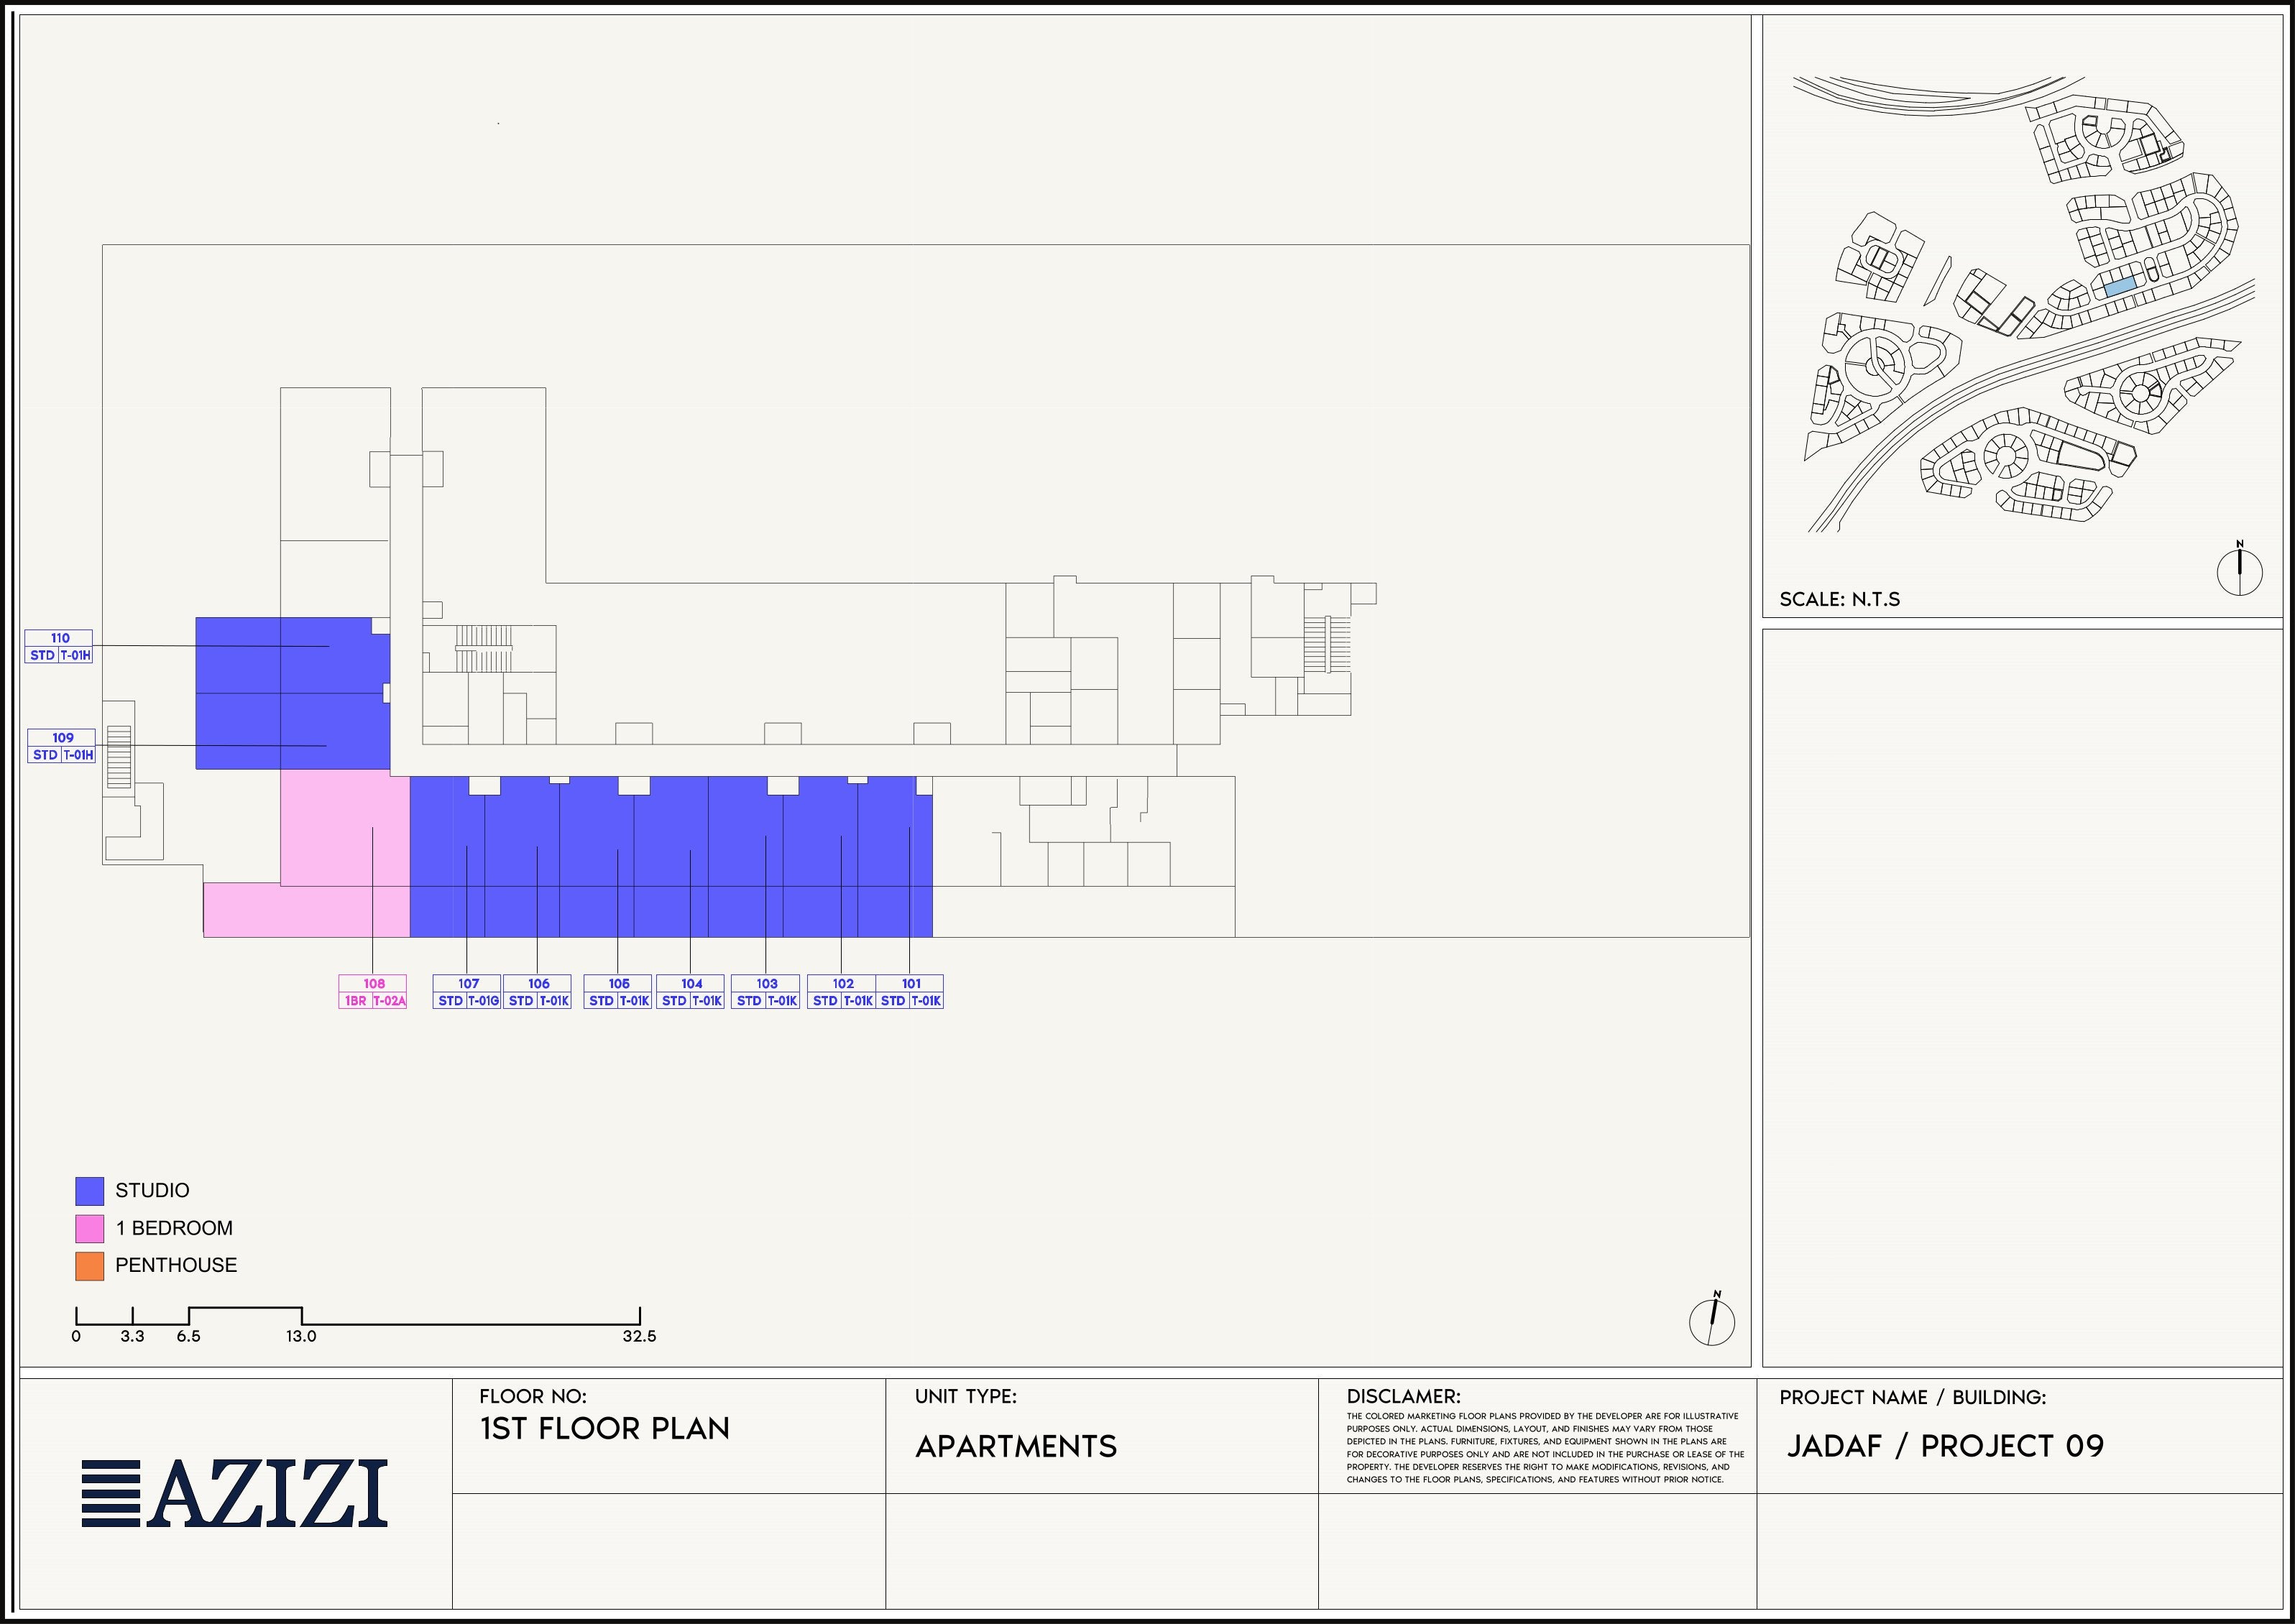Click the blue Studio legend swatch
Image resolution: width=2295 pixels, height=1624 pixels.
[90, 1190]
